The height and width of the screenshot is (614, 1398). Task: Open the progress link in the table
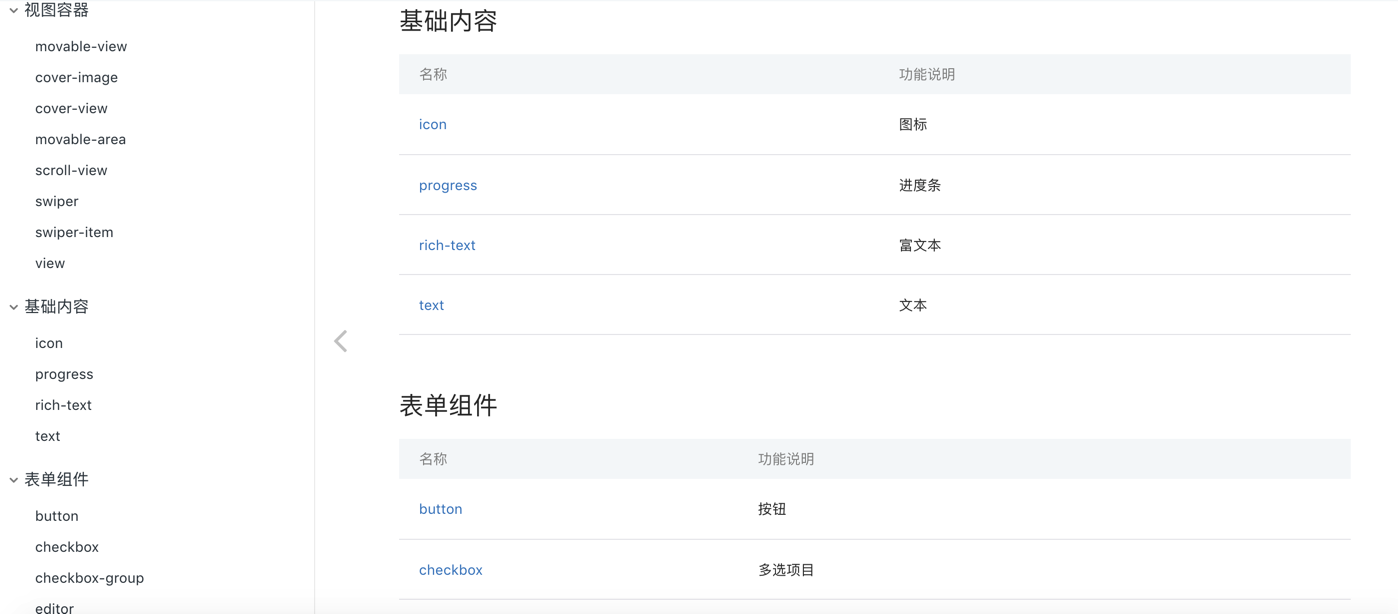(x=447, y=185)
